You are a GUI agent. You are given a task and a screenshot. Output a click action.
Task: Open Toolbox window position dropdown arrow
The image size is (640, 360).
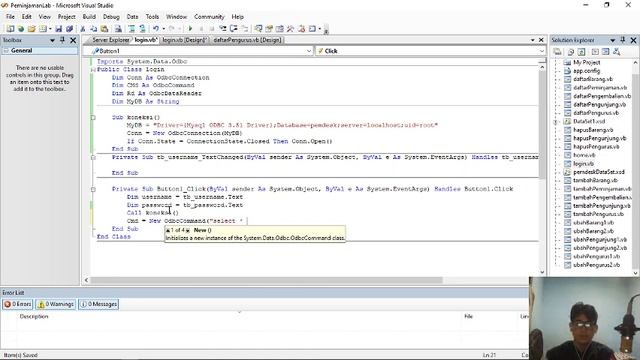52,40
